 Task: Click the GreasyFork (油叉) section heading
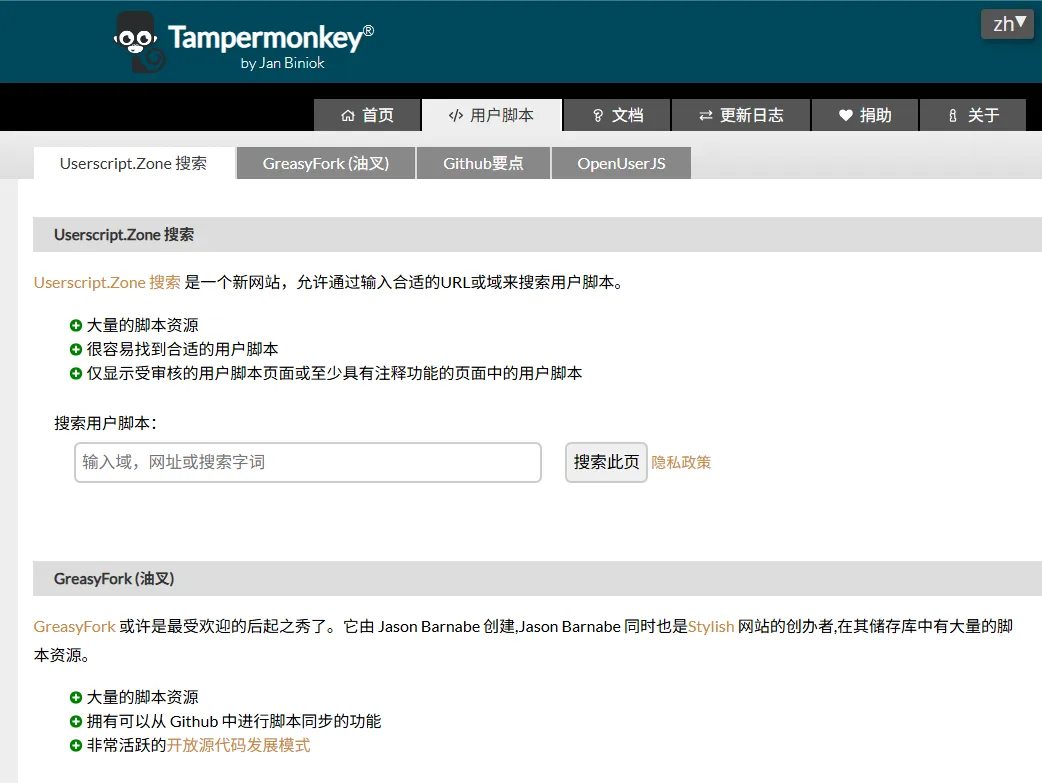tap(114, 579)
